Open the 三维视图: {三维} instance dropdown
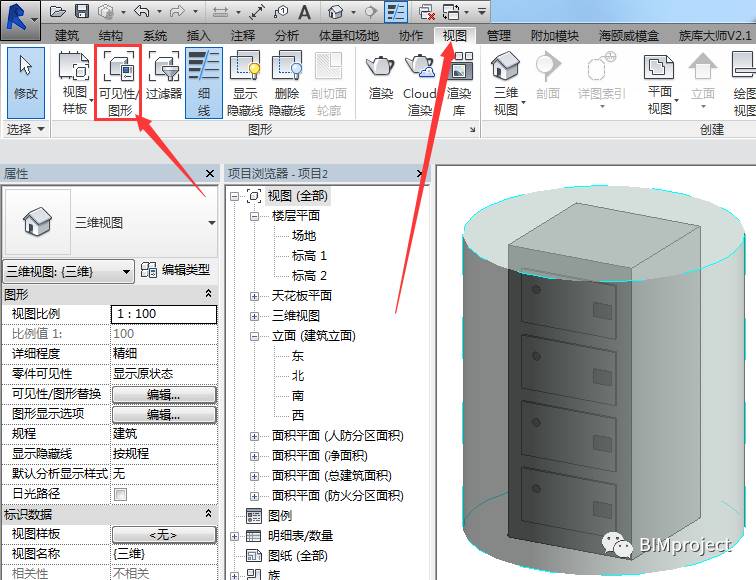This screenshot has width=756, height=580. tap(68, 271)
